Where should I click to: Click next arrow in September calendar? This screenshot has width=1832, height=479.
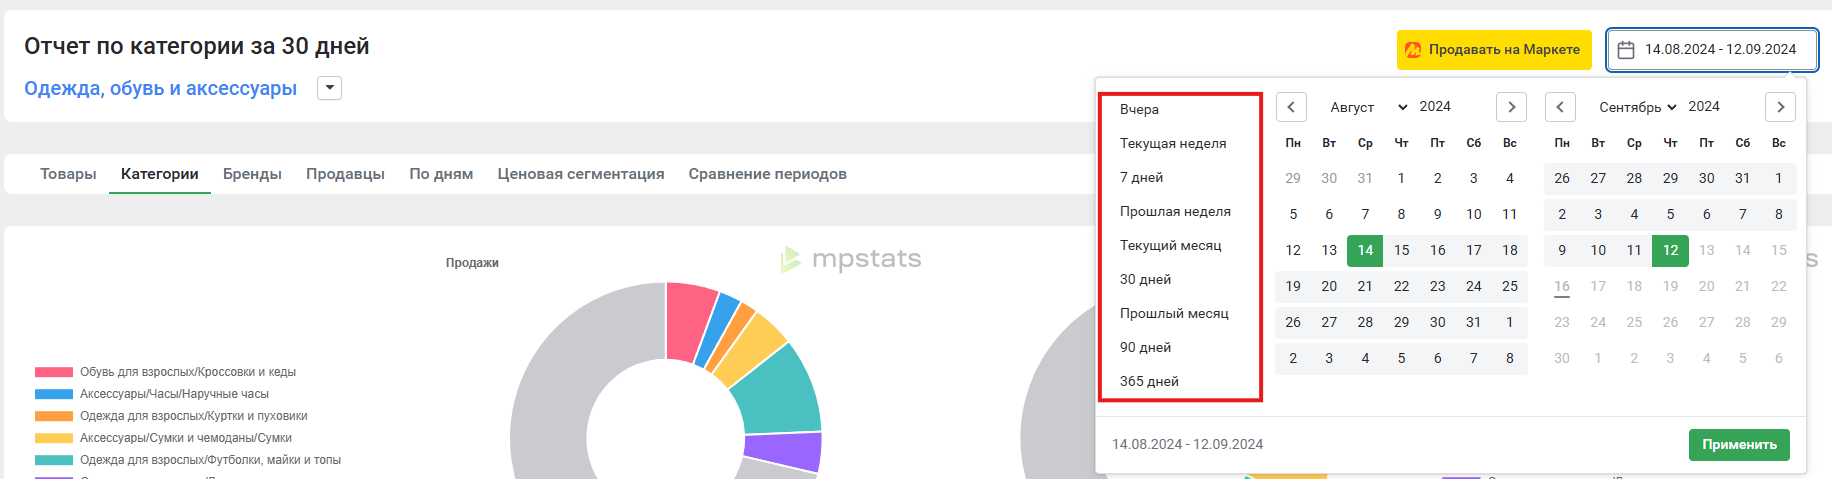[1780, 107]
